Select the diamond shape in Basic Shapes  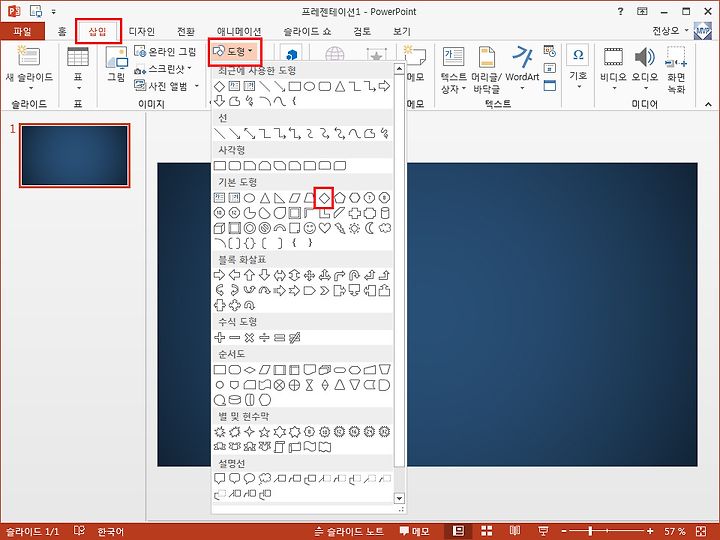point(324,198)
